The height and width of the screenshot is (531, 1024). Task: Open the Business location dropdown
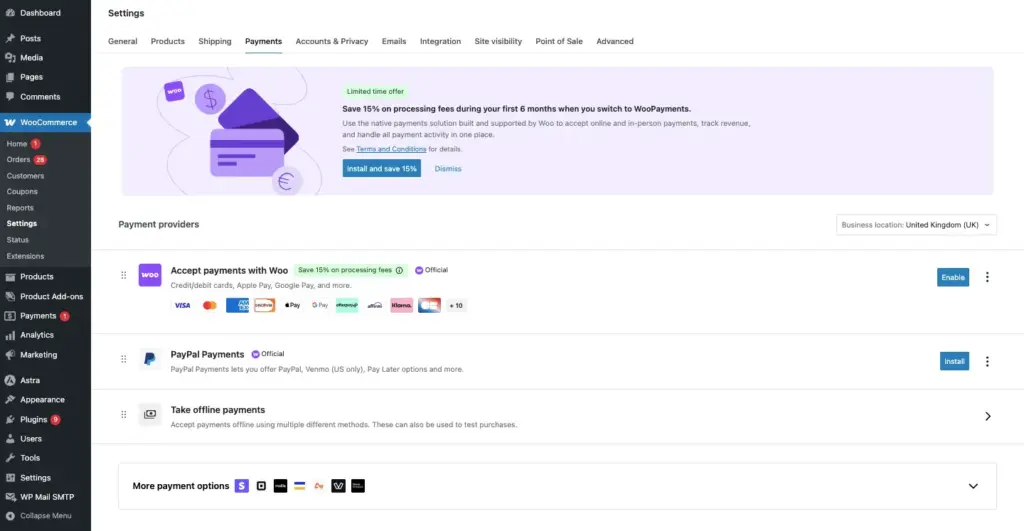pos(916,225)
